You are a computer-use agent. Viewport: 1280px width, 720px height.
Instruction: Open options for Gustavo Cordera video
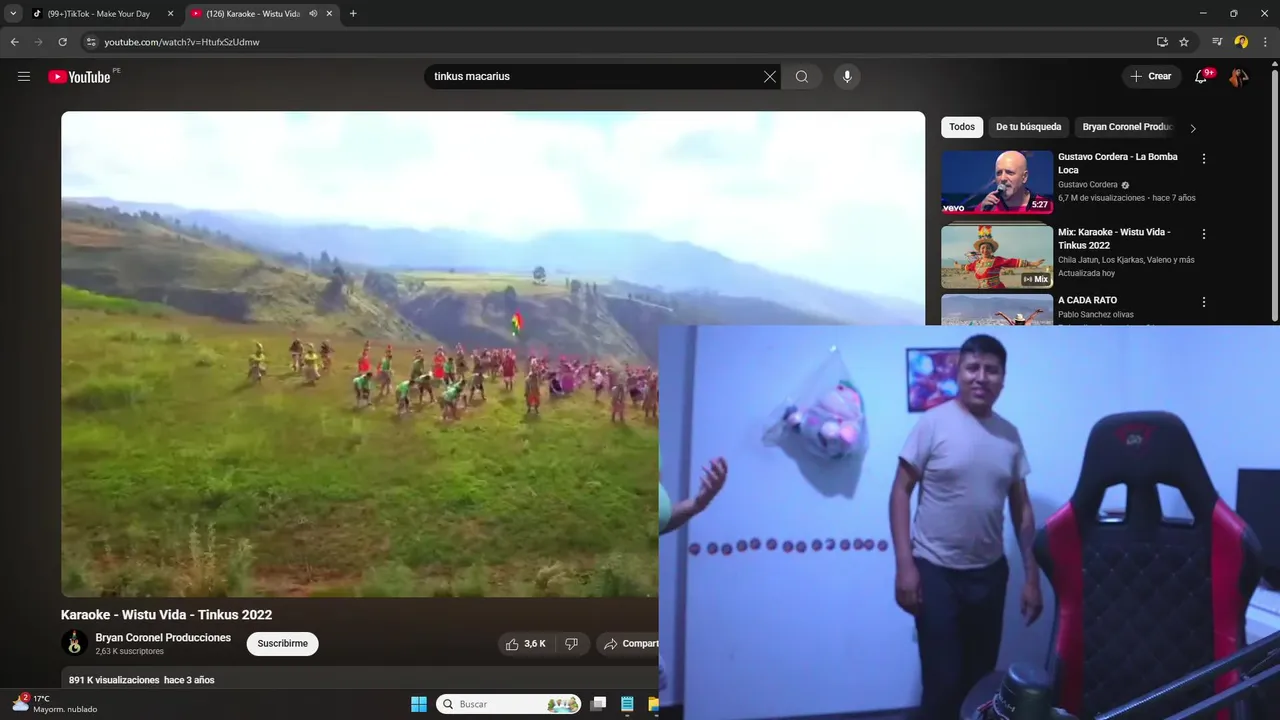(1204, 159)
